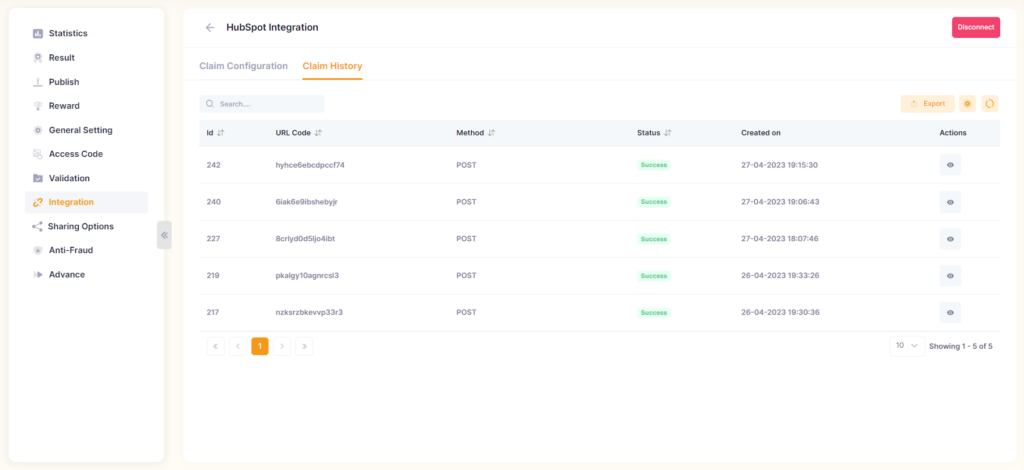Screen dimensions: 1024x470
Task: Click date 27-04-2023 18:07:46
Action: pyautogui.click(x=780, y=239)
